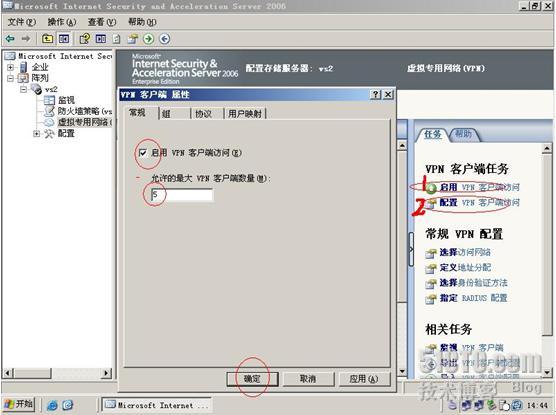Expand the 配置 tree node
This screenshot has height=415, width=556.
point(36,133)
